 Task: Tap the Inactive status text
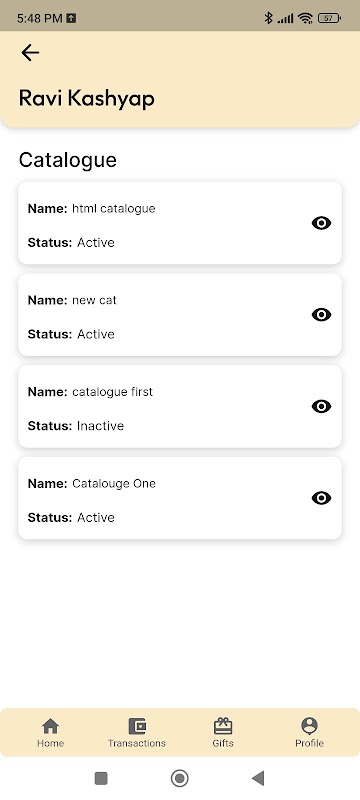click(x=100, y=426)
